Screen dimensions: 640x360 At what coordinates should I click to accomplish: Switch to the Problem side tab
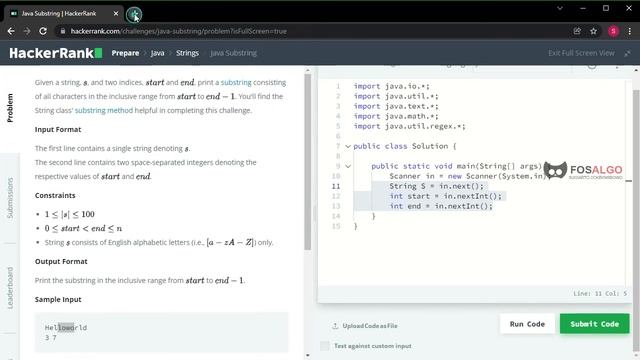tap(10, 108)
